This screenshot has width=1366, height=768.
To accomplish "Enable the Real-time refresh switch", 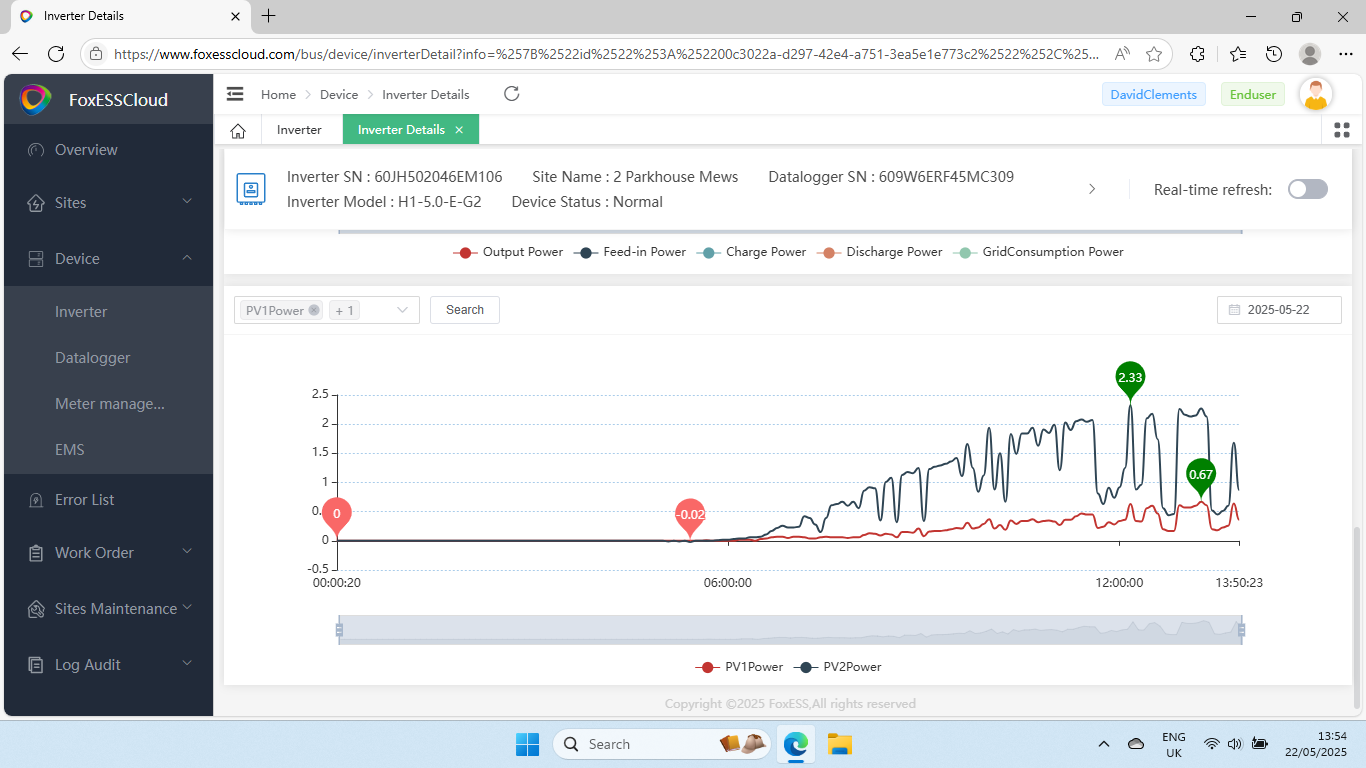I will pos(1307,189).
